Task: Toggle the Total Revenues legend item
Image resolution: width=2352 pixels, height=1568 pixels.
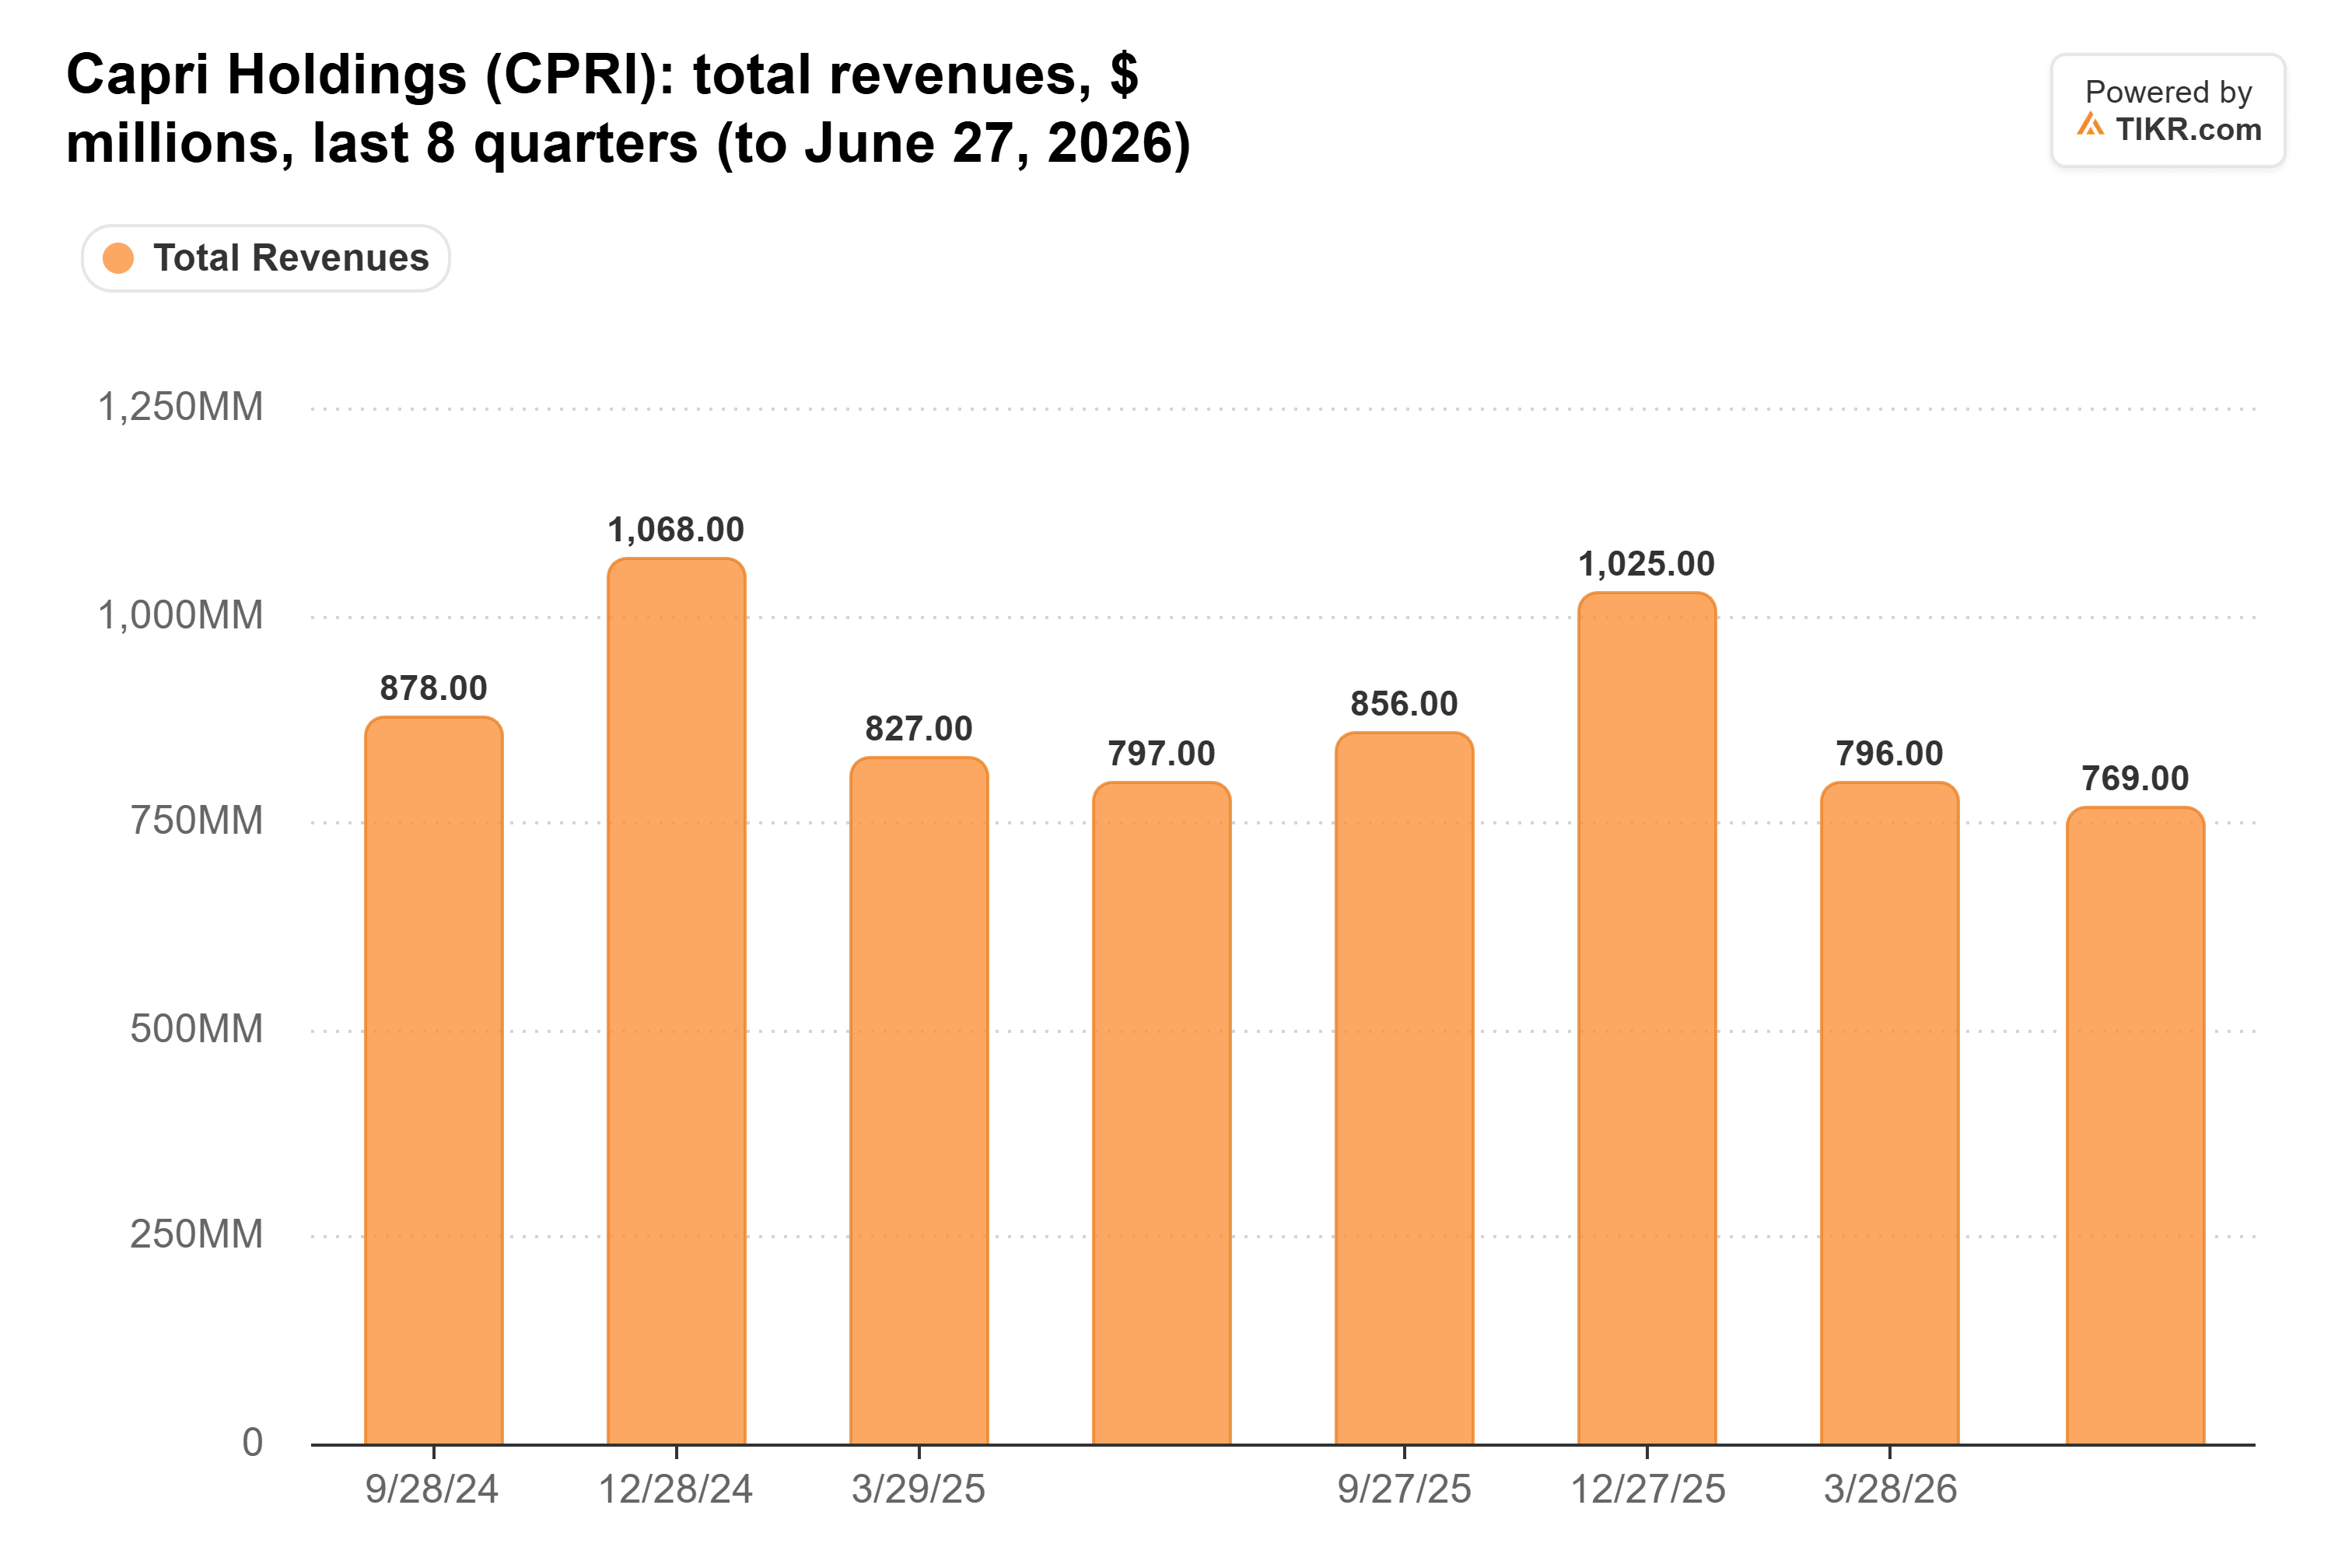Action: 266,258
